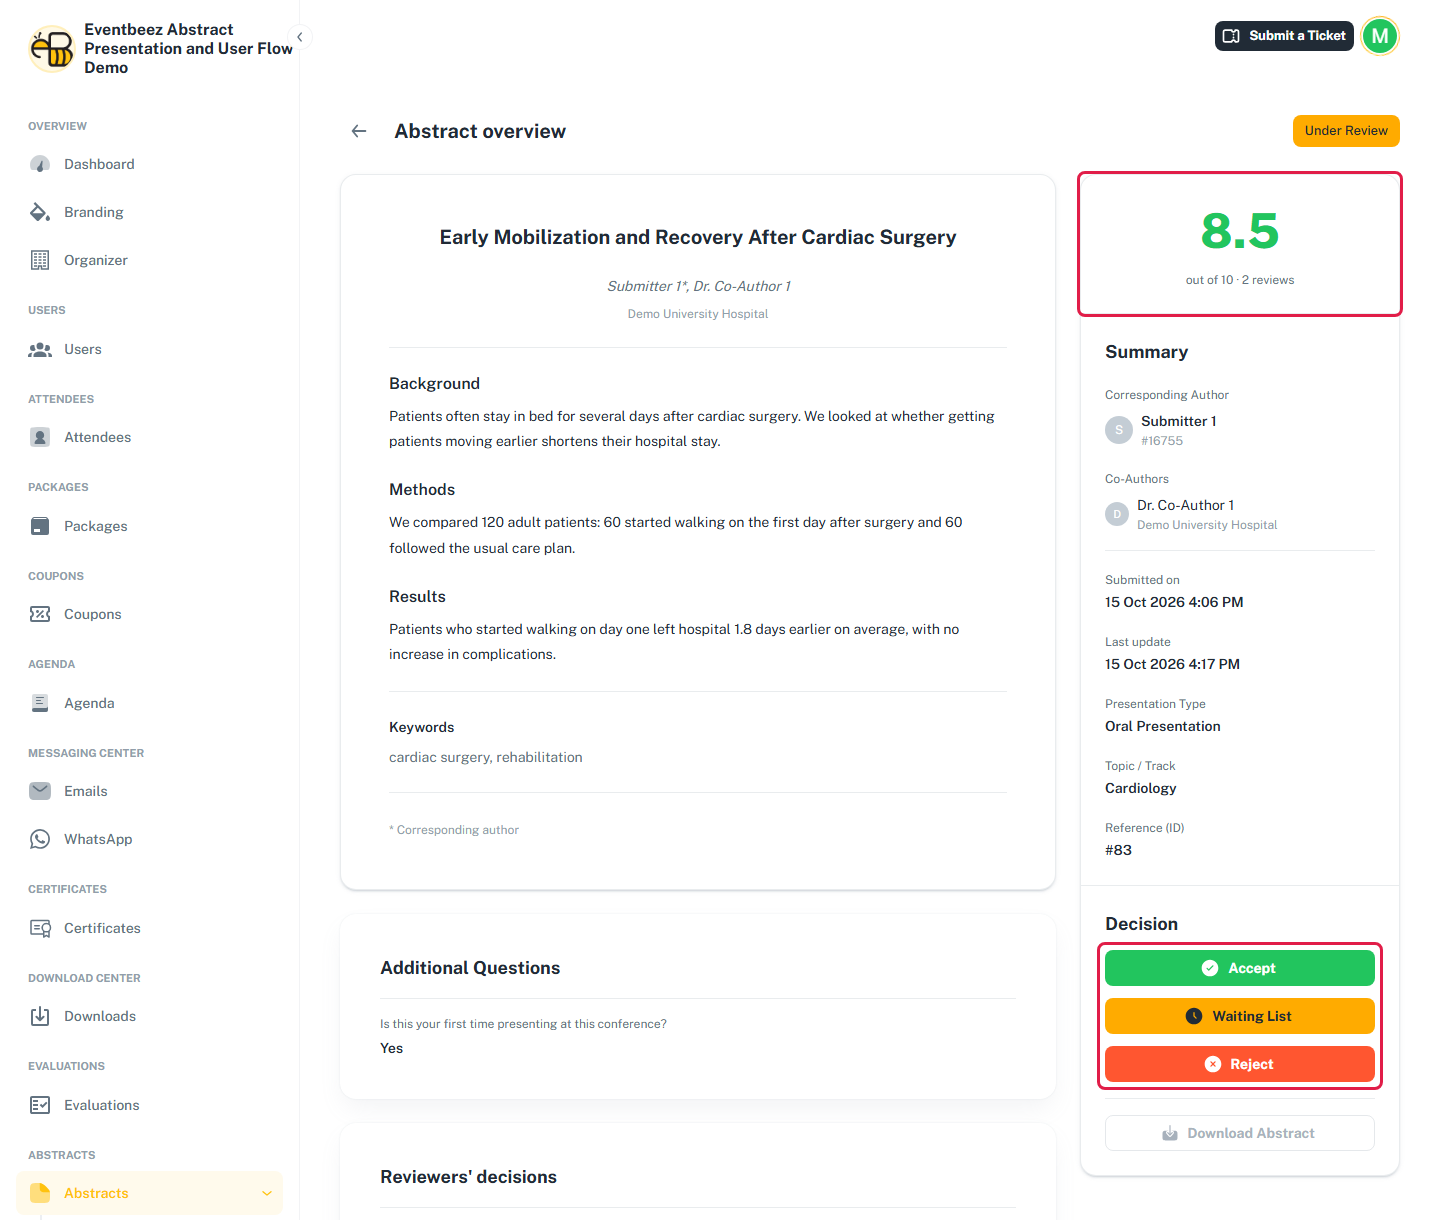Click the Evaluations checklist icon

40,1105
